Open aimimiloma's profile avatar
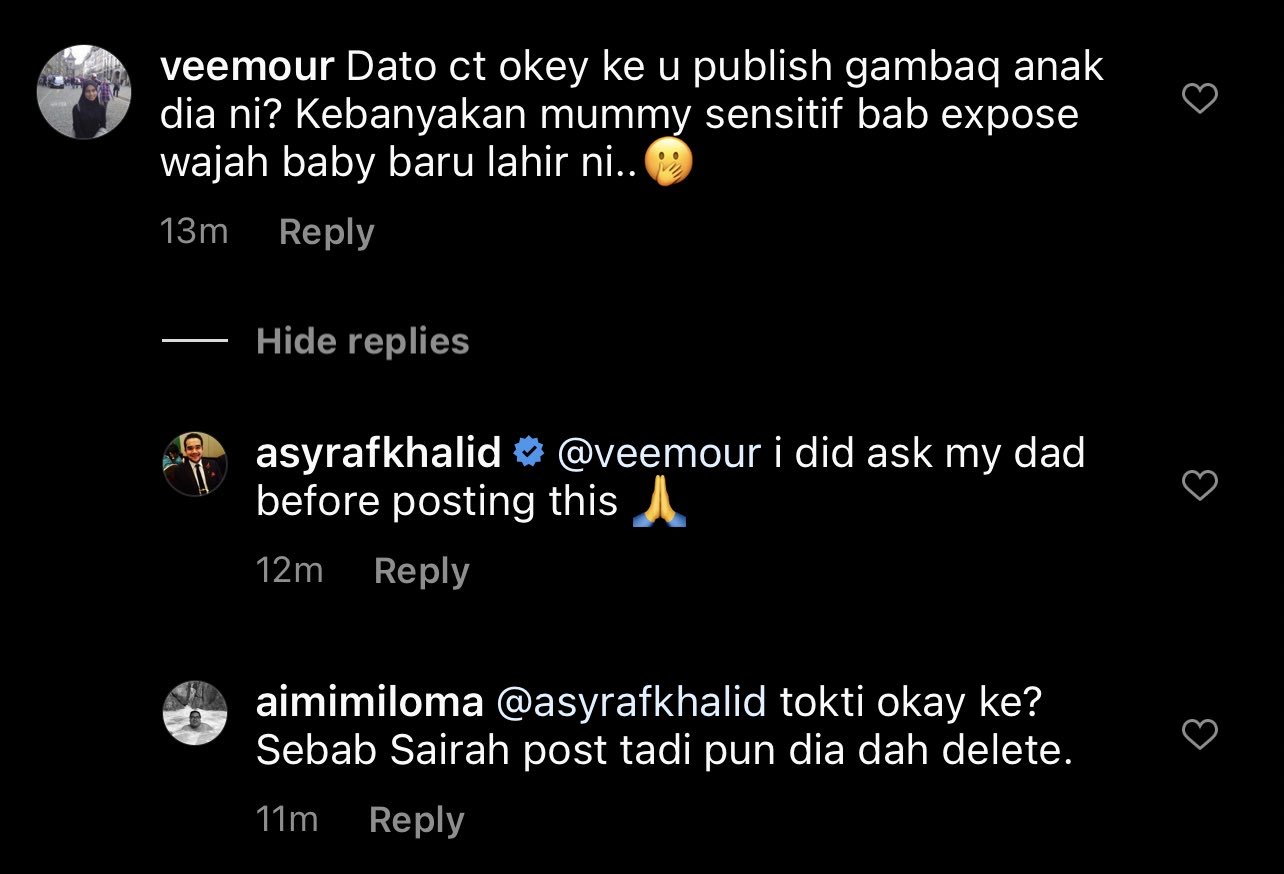This screenshot has width=1284, height=874. [x=195, y=713]
